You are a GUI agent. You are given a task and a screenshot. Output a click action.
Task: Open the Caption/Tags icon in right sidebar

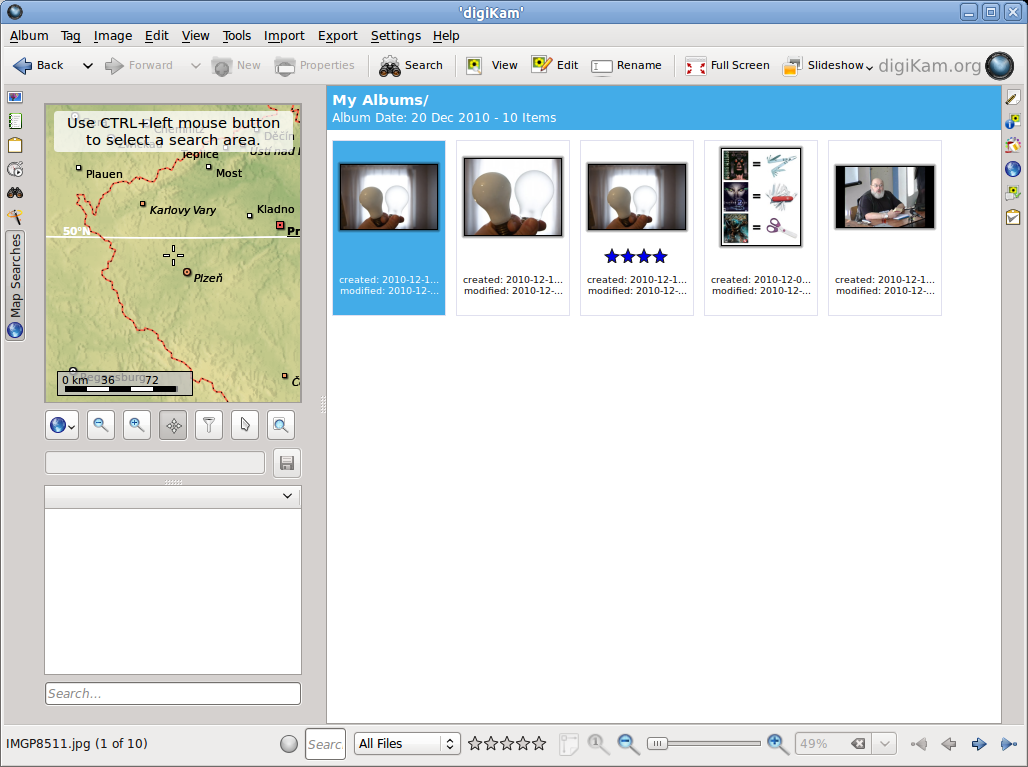click(x=1013, y=193)
